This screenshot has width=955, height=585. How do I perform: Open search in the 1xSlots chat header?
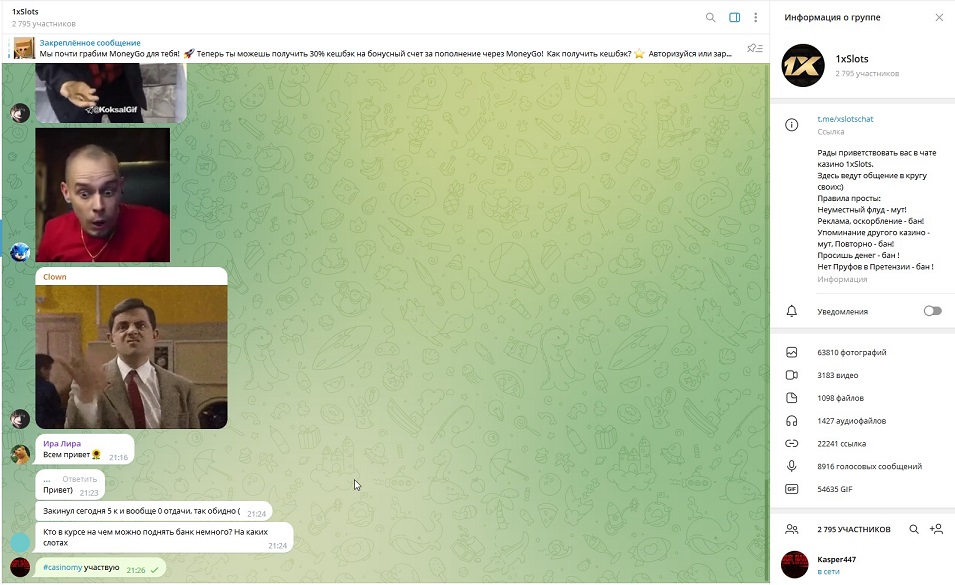point(710,18)
